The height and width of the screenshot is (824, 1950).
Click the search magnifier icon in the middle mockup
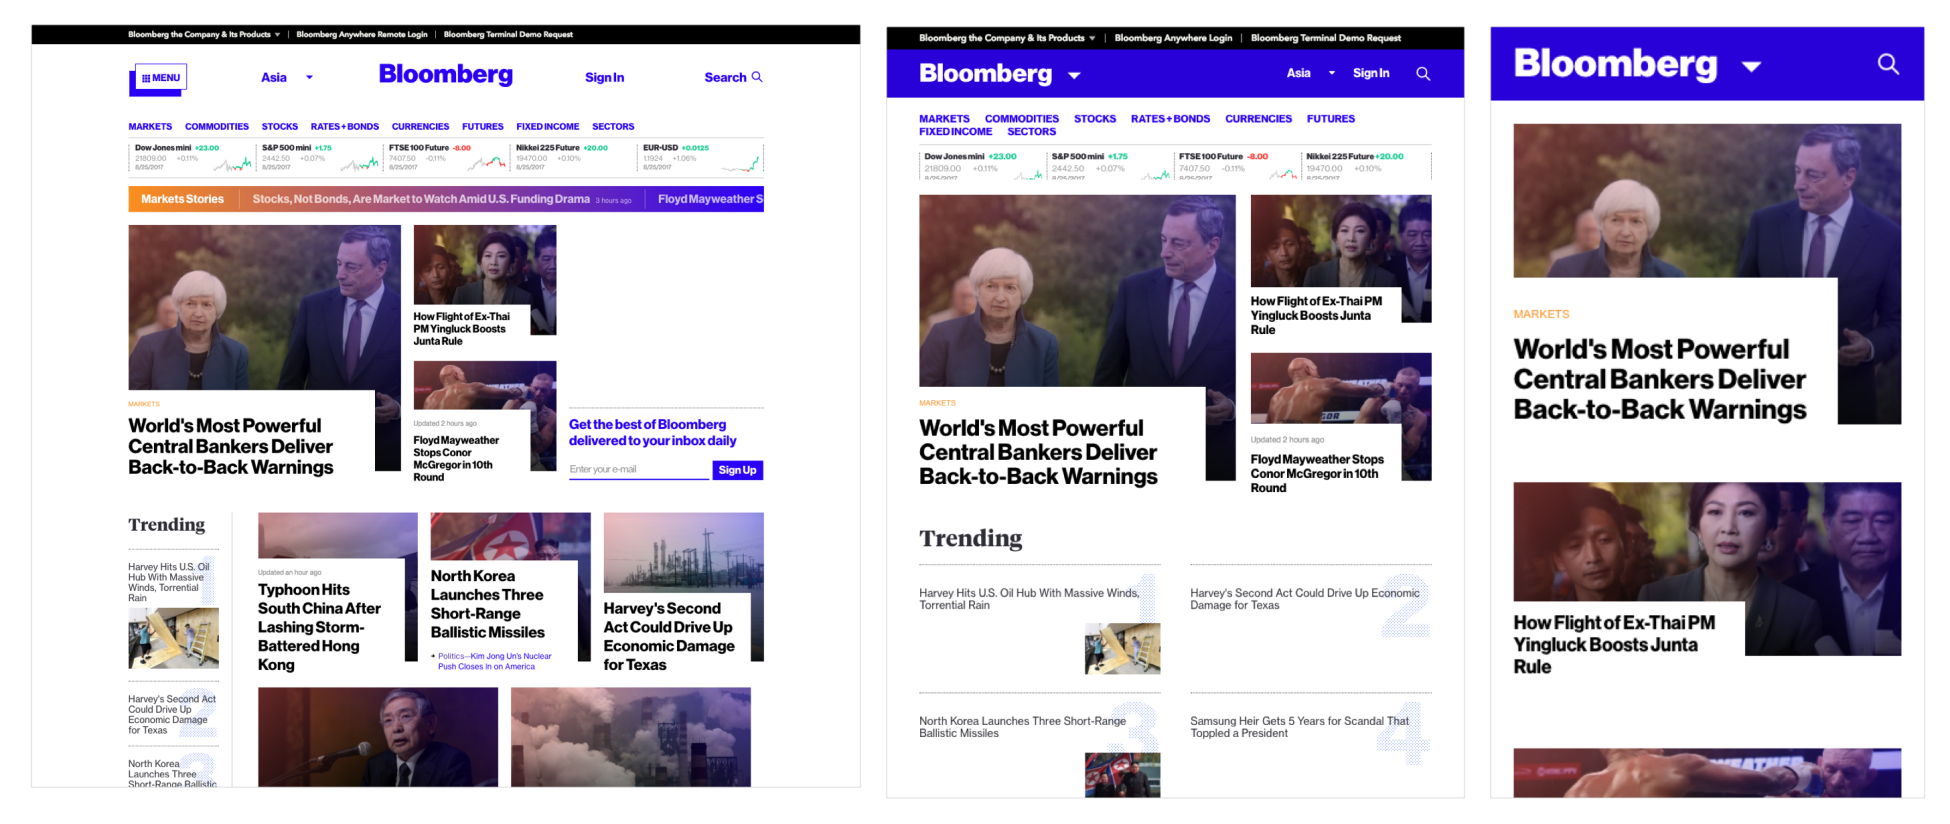[1423, 74]
